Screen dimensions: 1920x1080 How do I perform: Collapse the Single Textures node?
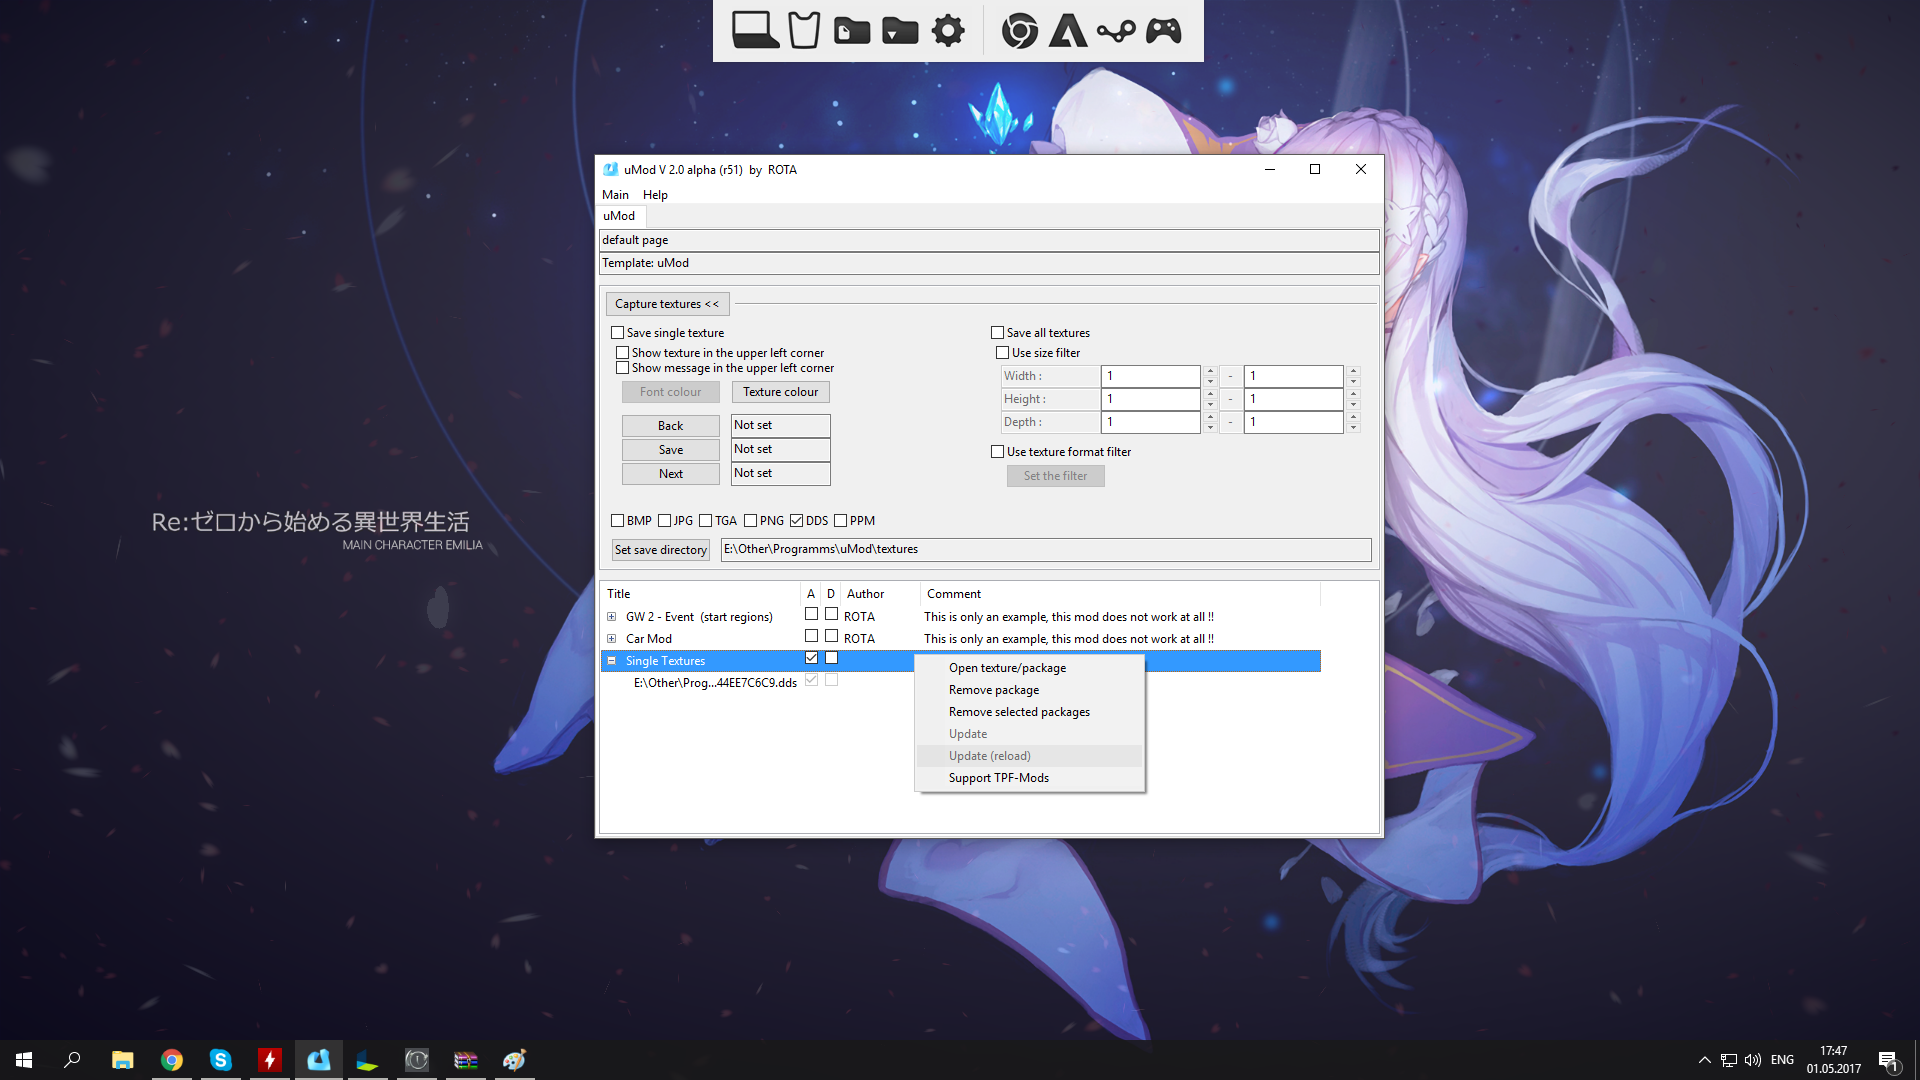coord(612,661)
